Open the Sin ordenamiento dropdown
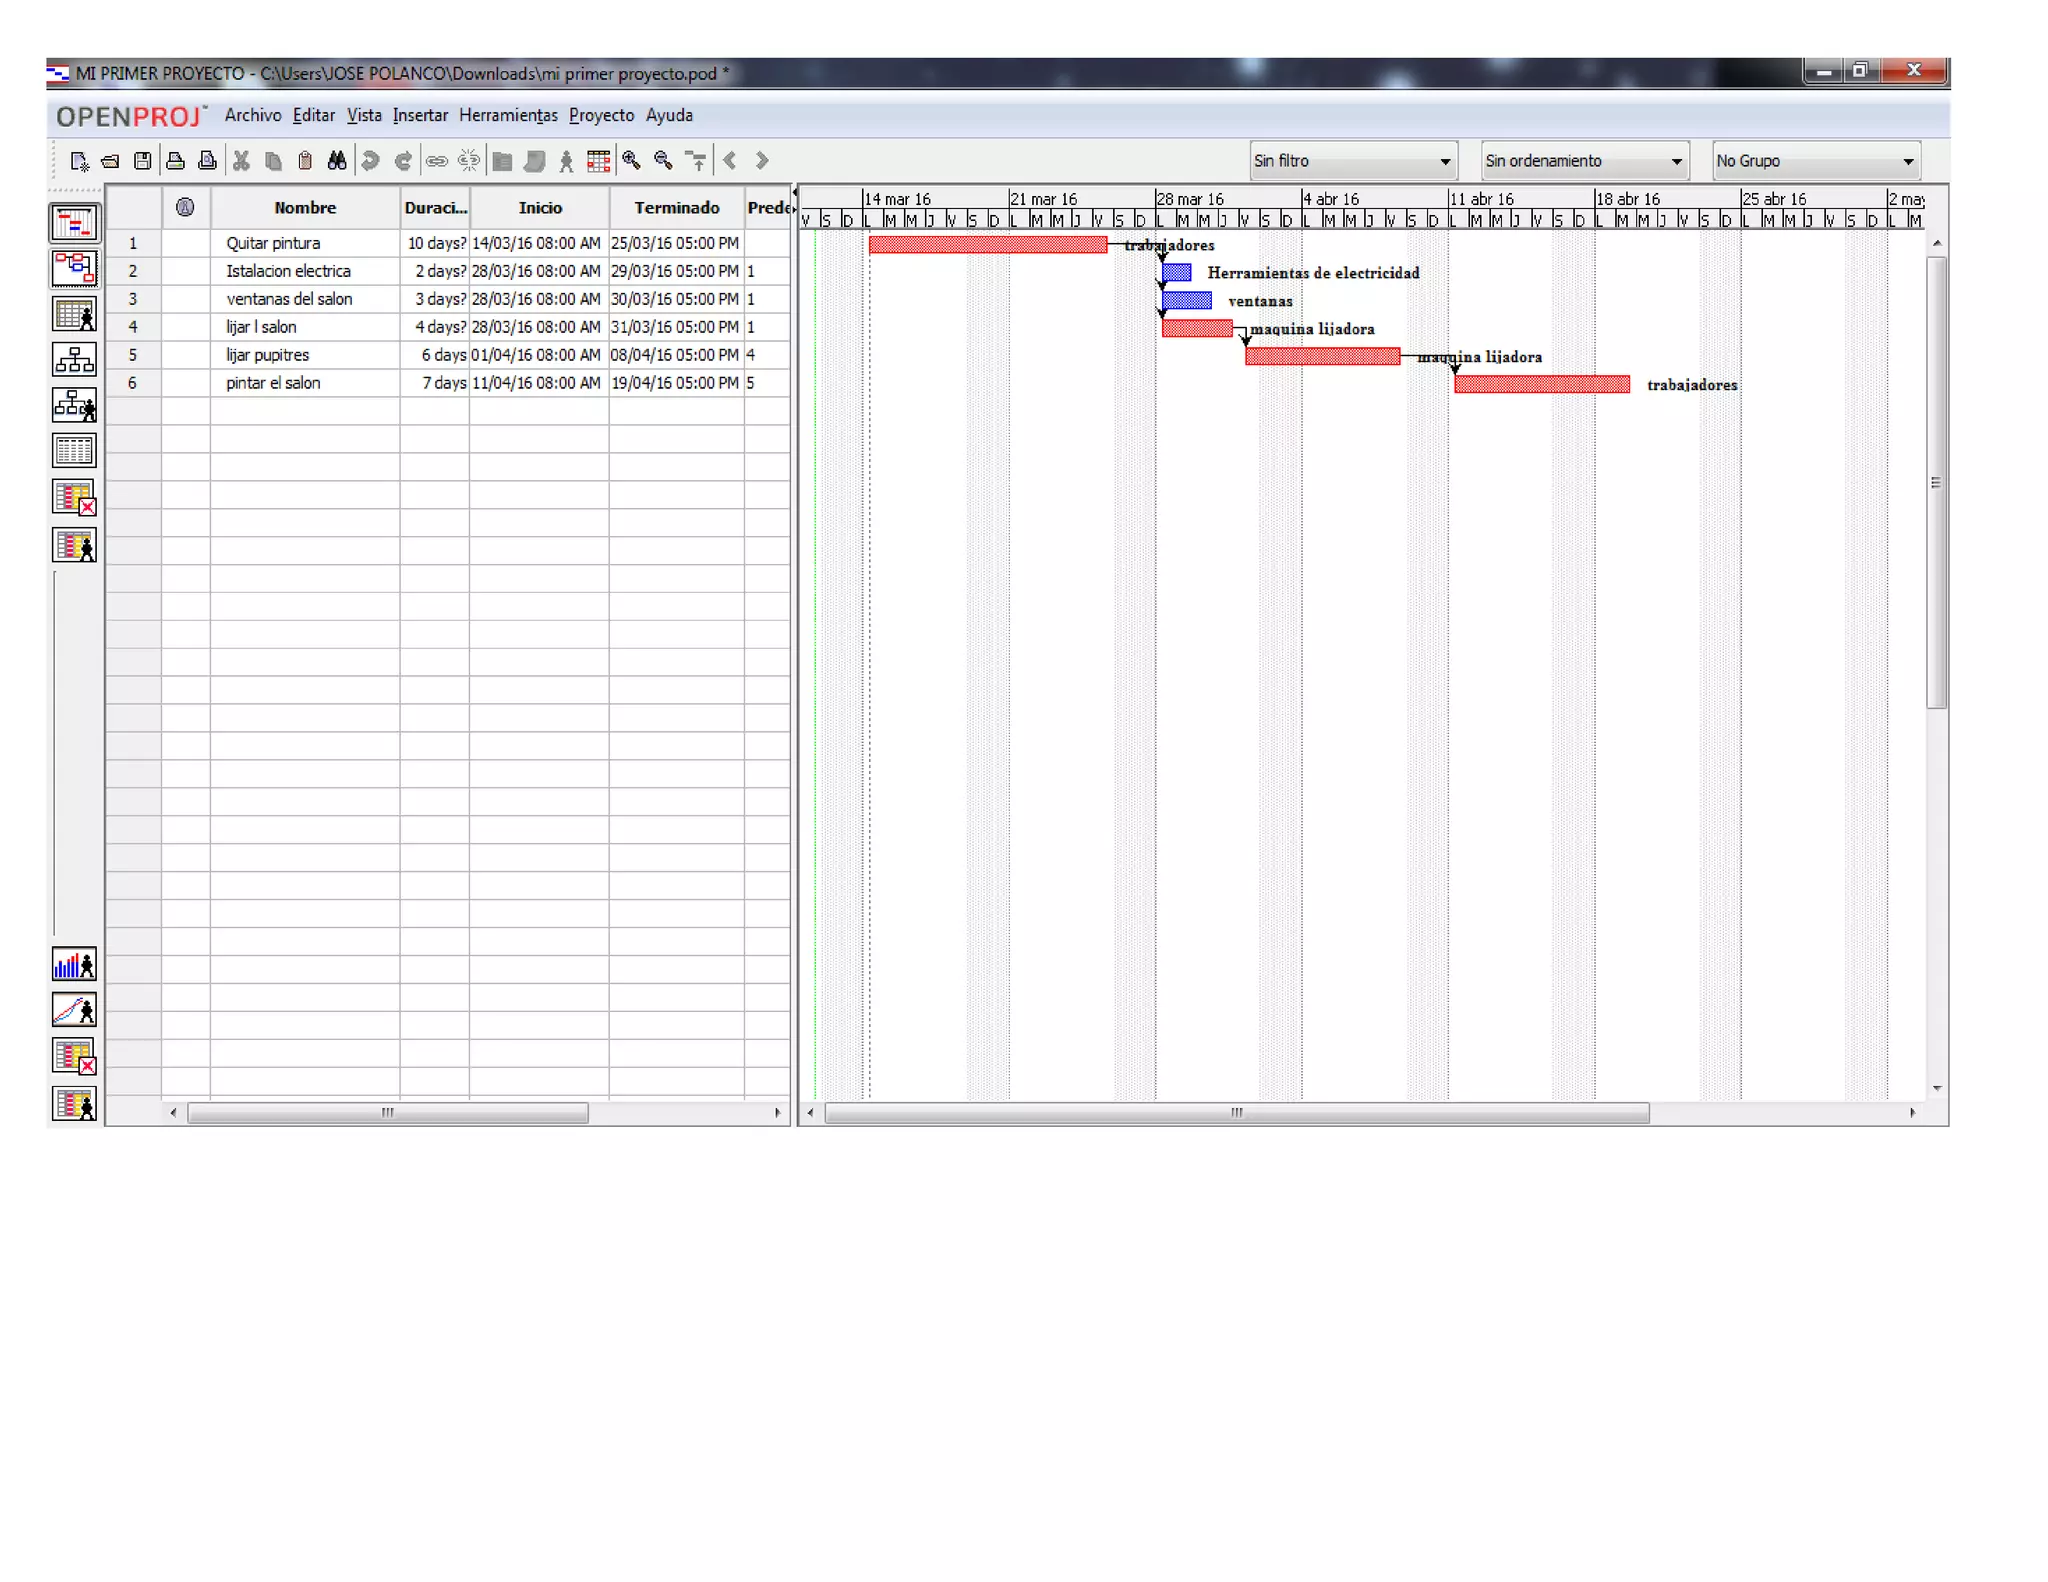 point(1584,161)
